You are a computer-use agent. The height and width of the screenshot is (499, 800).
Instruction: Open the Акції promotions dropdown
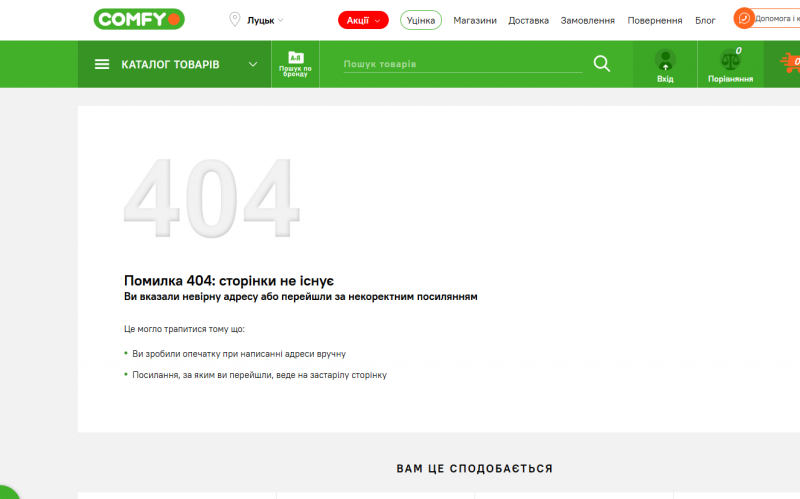tap(363, 20)
